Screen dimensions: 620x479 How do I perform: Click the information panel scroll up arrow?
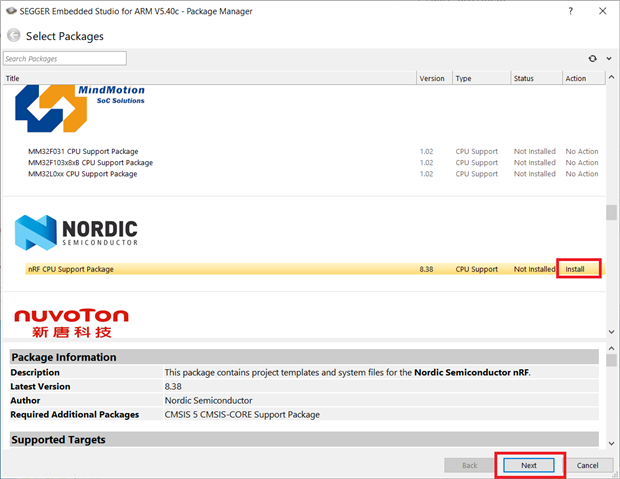(611, 348)
